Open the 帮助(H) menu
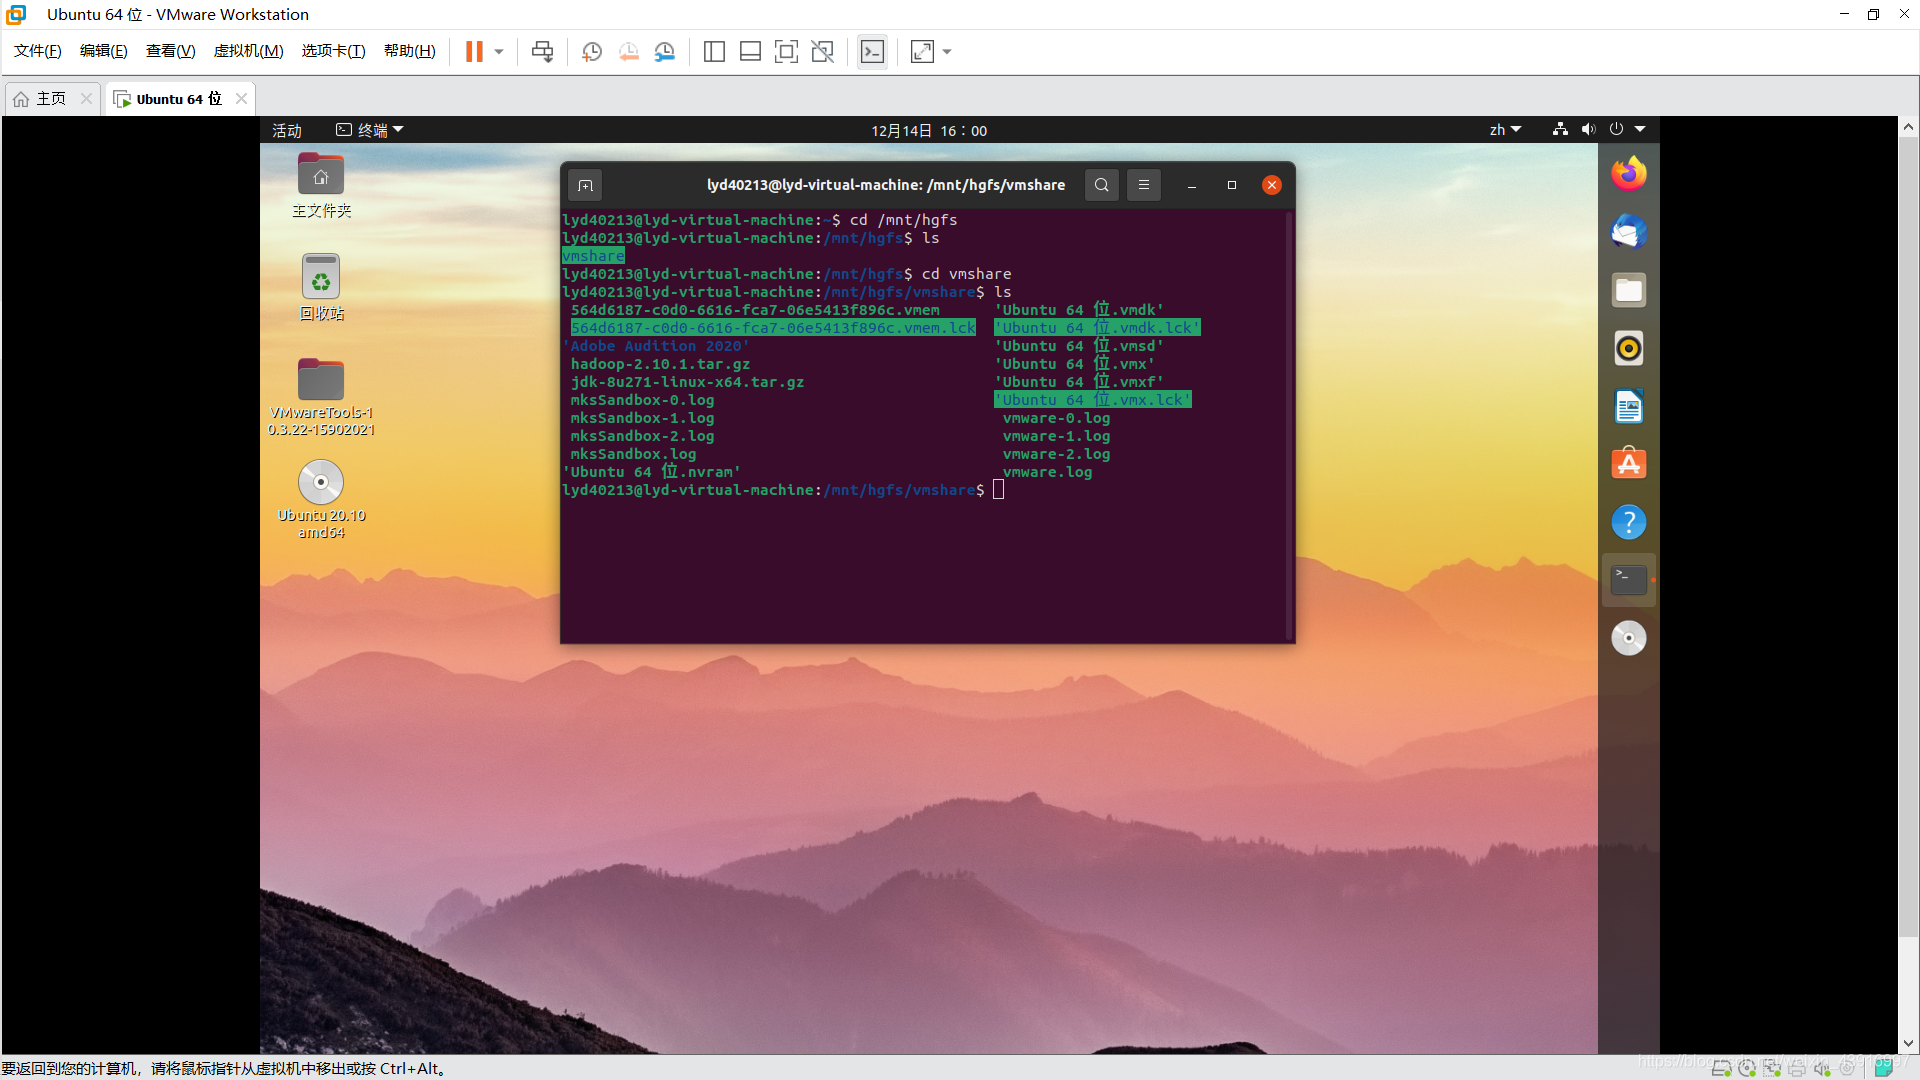 tap(409, 51)
